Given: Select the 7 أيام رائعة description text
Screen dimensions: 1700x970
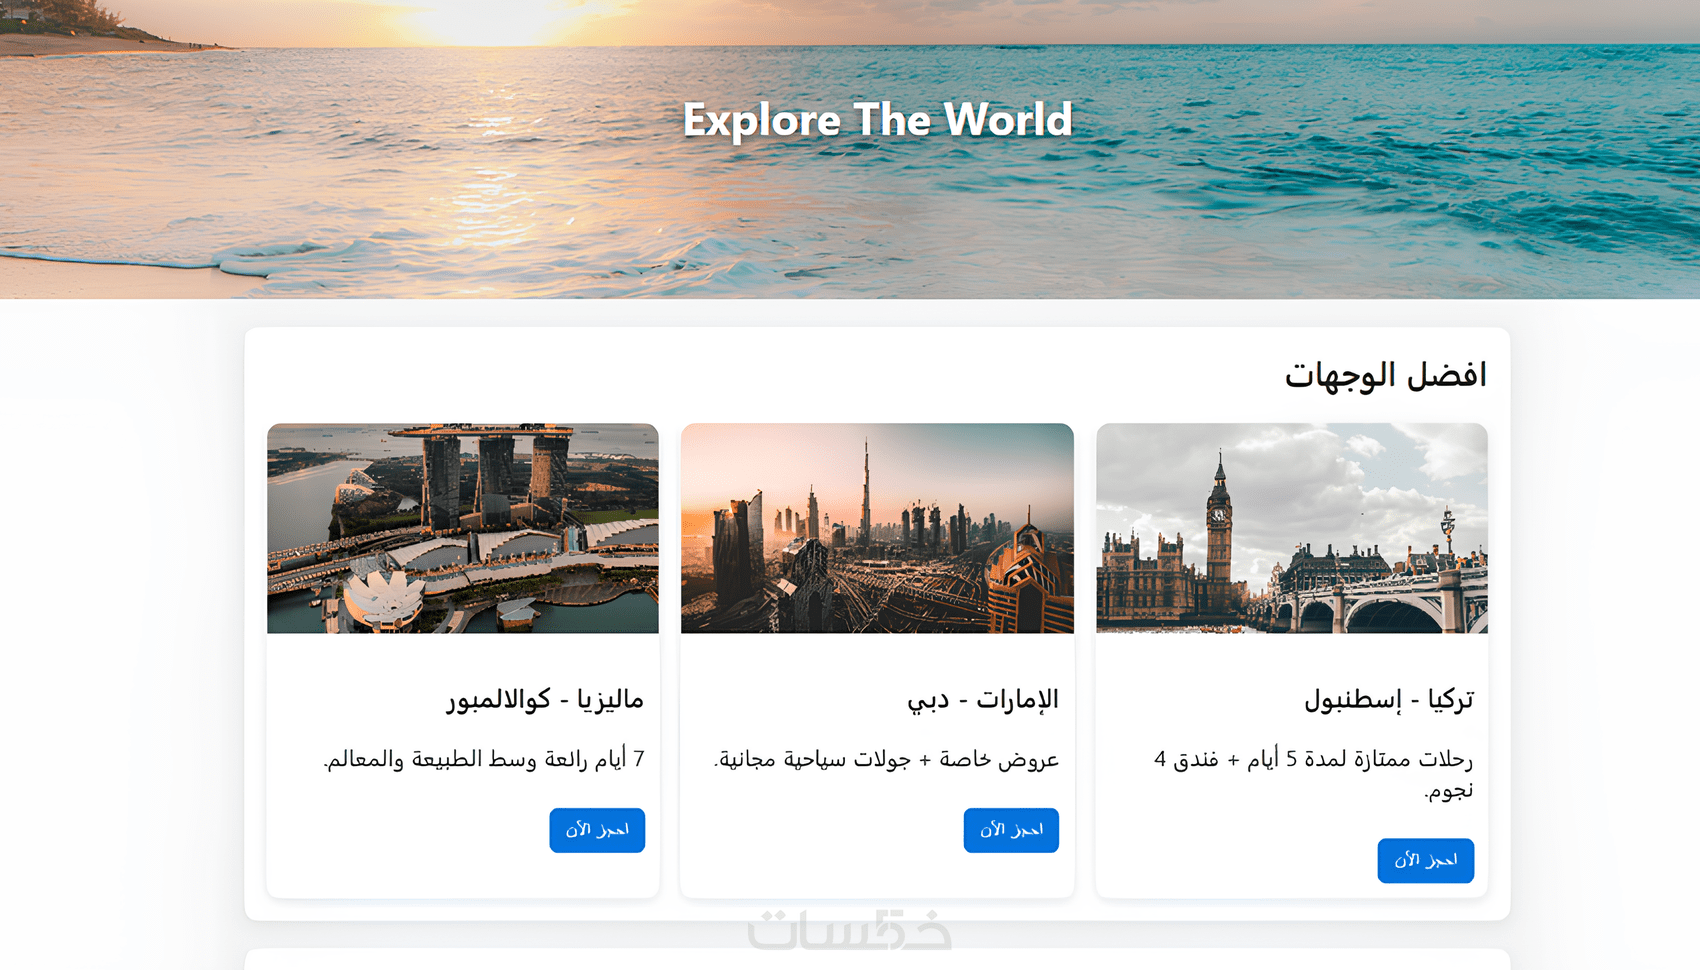Looking at the screenshot, I should pyautogui.click(x=484, y=759).
